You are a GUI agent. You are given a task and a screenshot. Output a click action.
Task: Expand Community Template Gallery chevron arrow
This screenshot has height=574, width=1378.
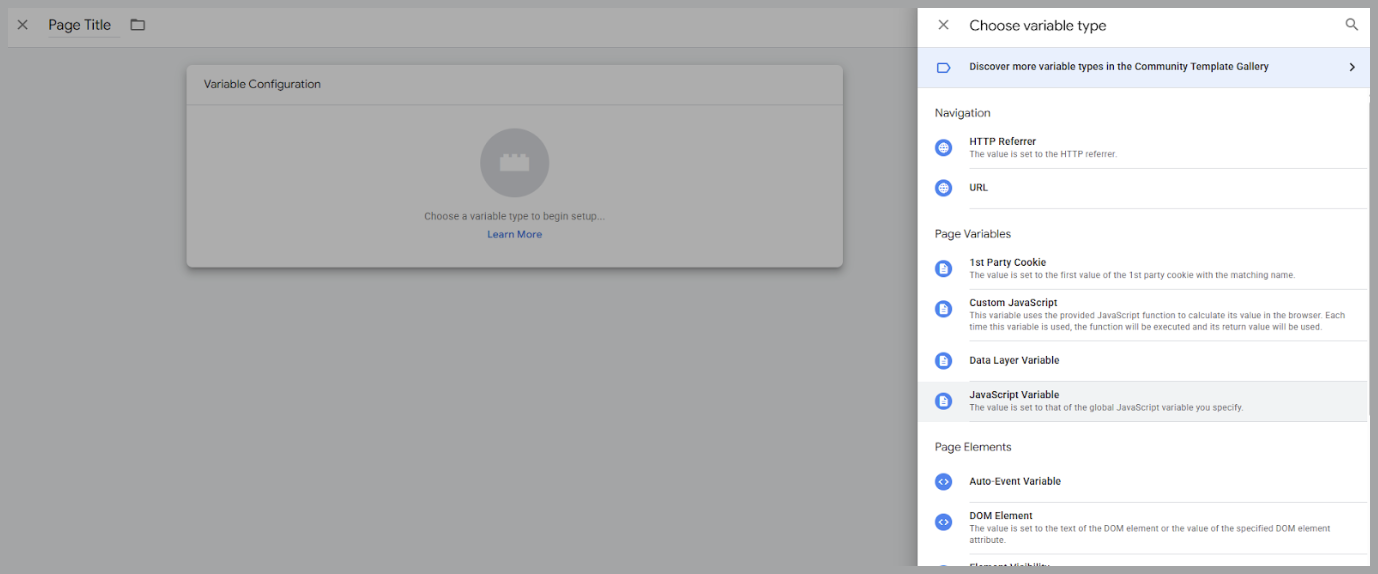[1352, 67]
